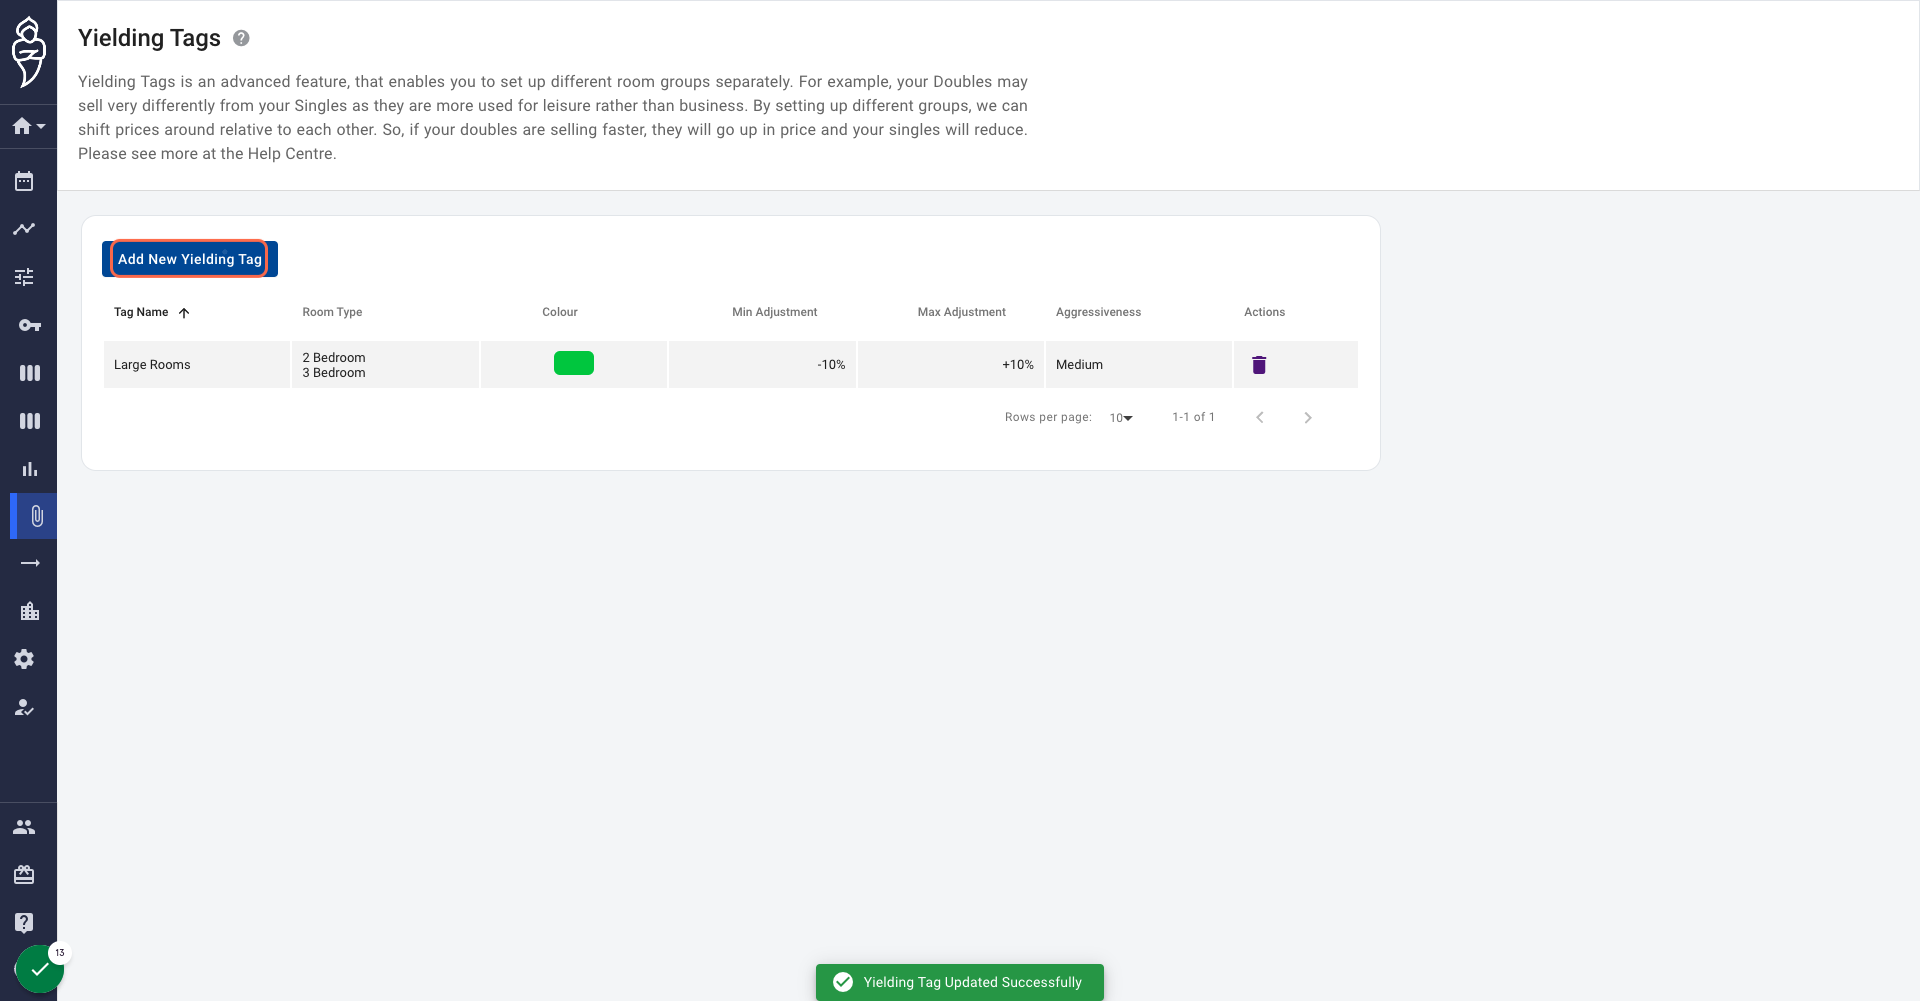Viewport: 1920px width, 1001px height.
Task: Click the Max Adjustment column header
Action: 962,312
